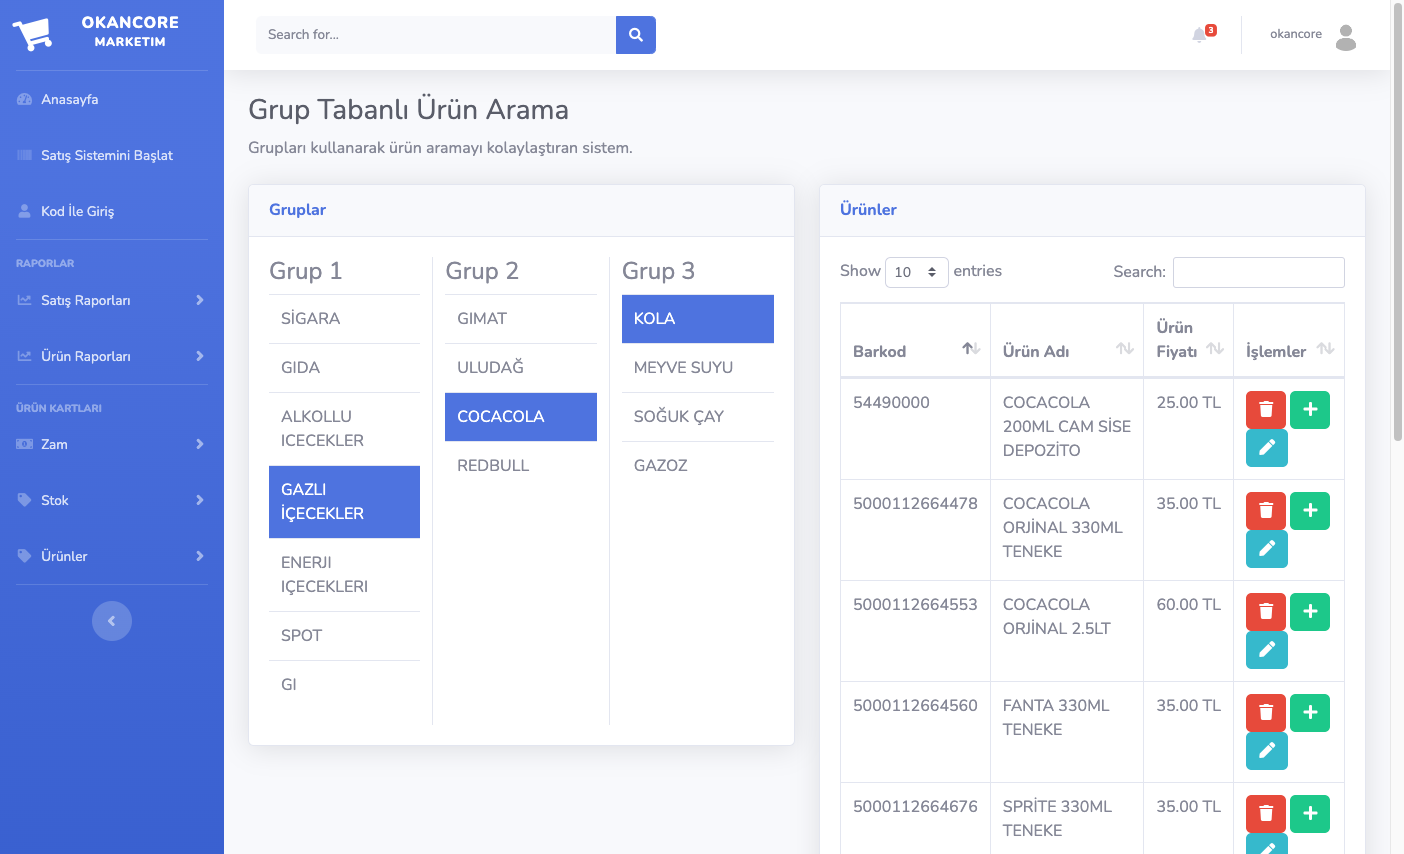
Task: Open Kod İle Giriş sidebar item
Action: coord(112,211)
